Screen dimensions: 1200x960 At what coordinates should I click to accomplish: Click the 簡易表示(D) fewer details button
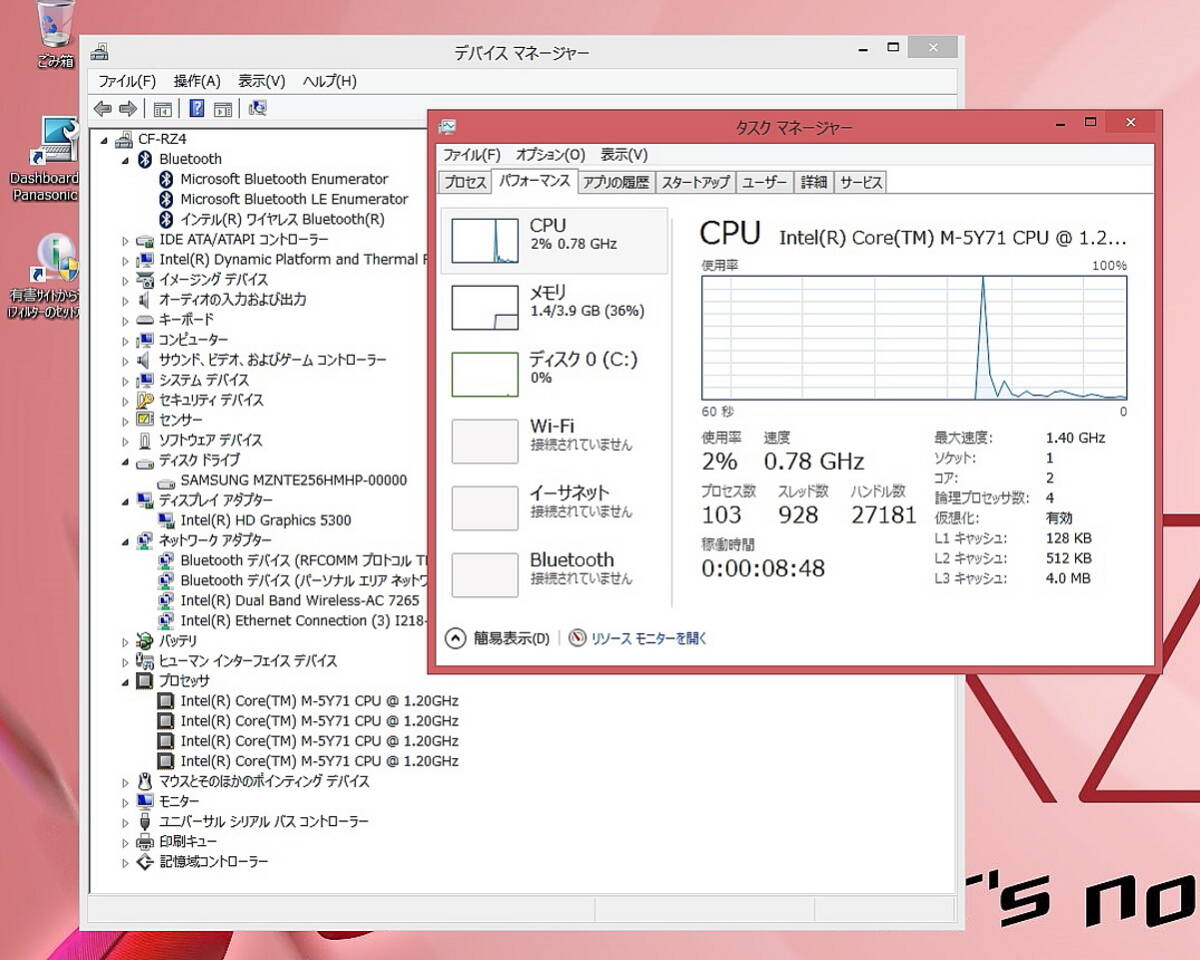[x=498, y=638]
